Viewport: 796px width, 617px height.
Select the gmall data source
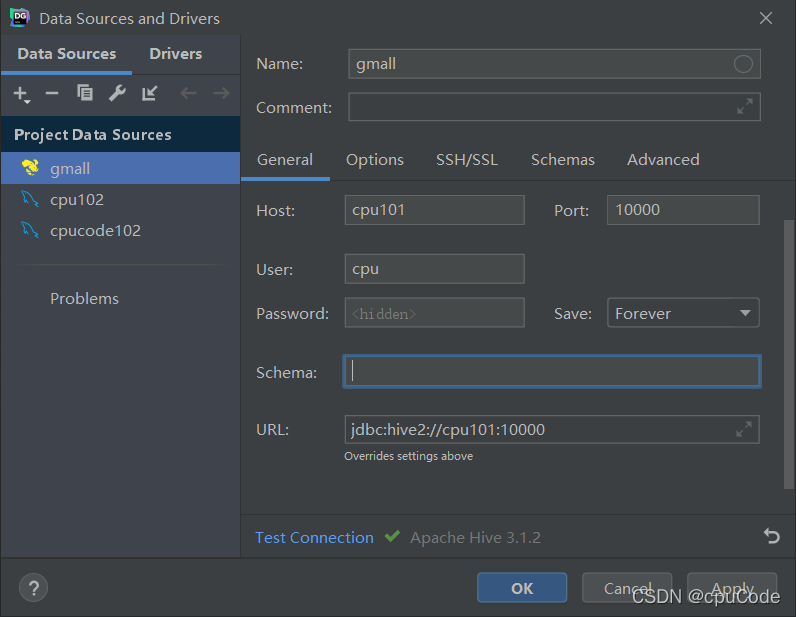120,168
